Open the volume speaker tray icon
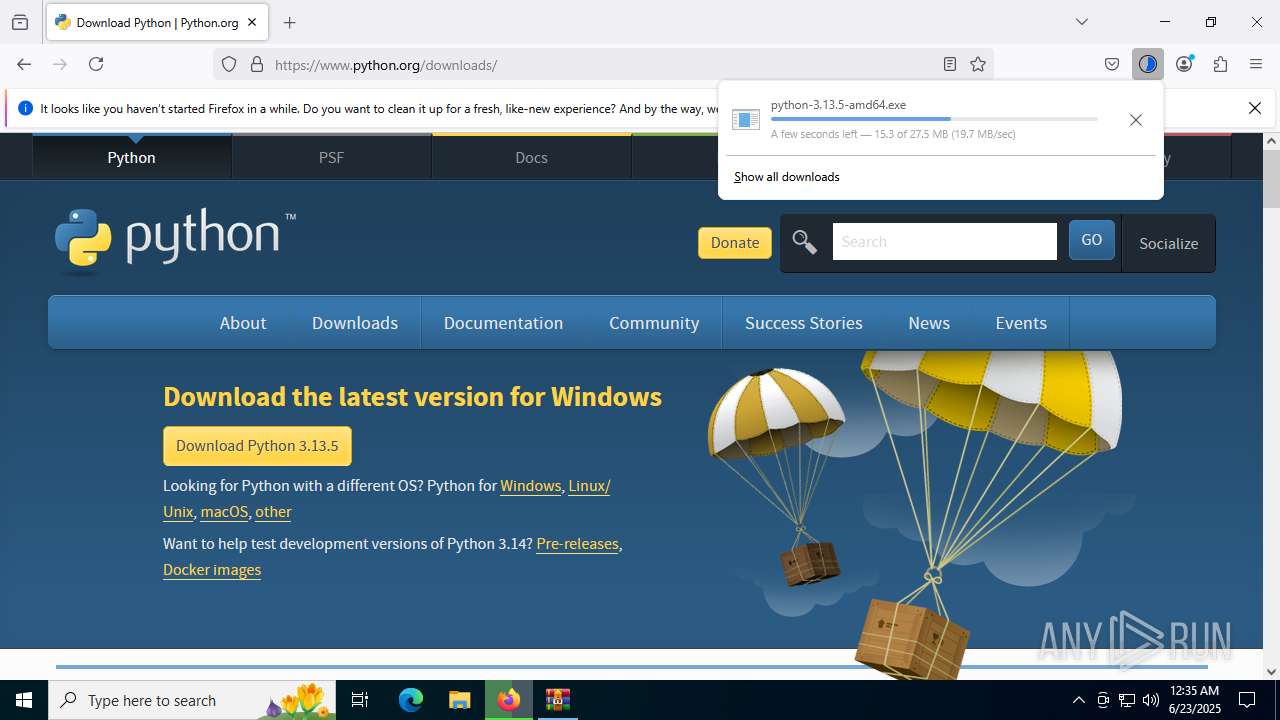The width and height of the screenshot is (1280, 720). (1151, 700)
